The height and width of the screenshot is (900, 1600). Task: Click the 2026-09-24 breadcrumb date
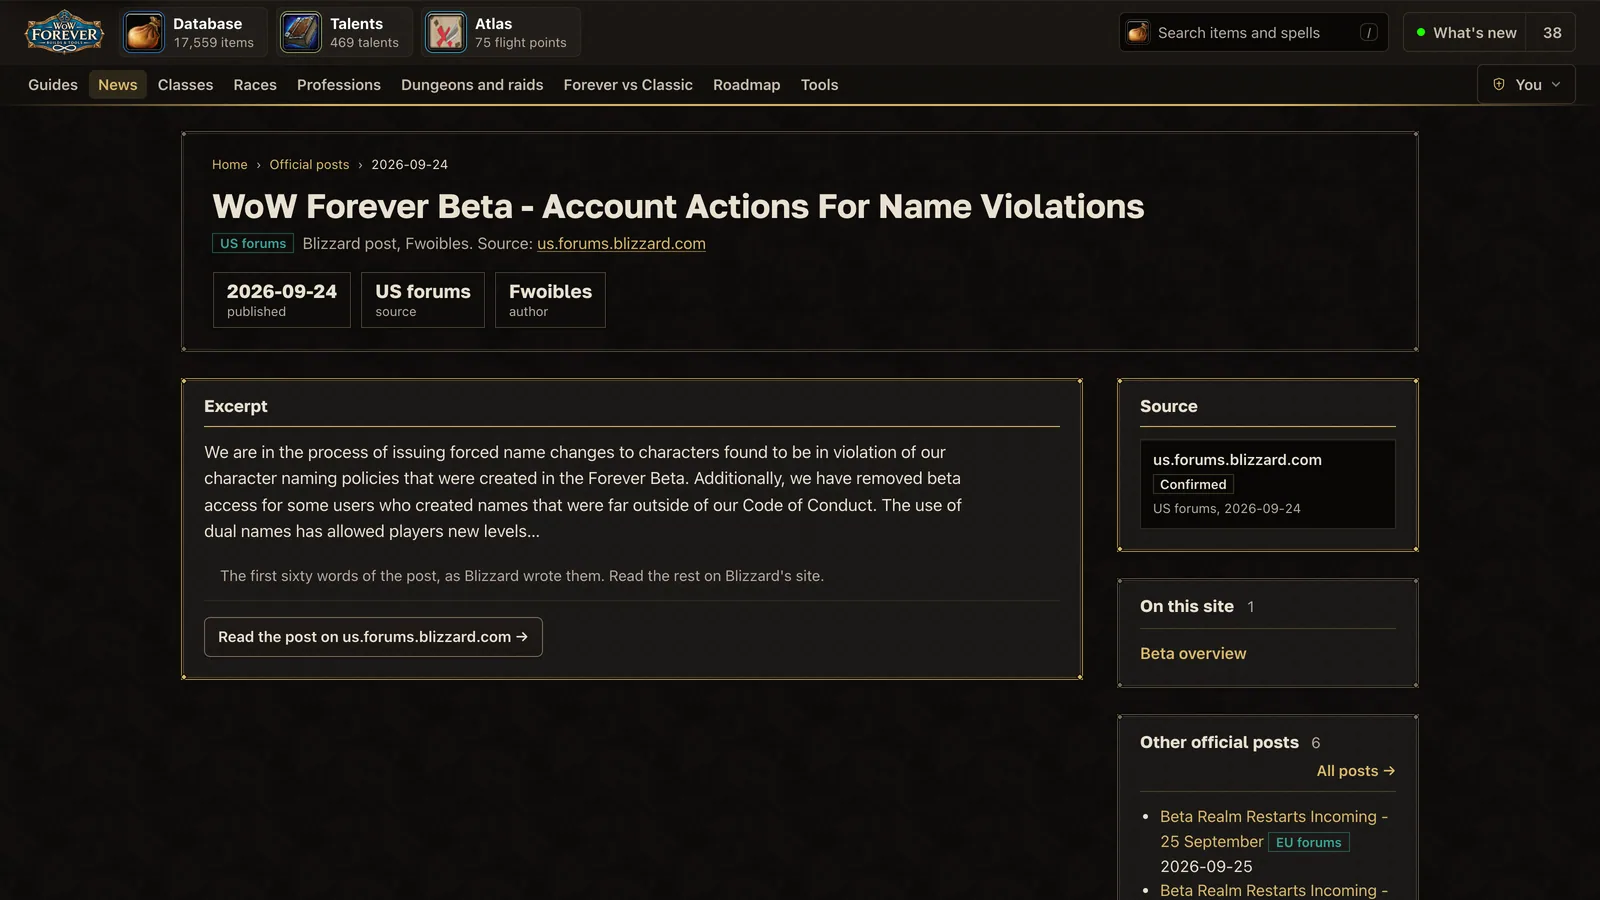[x=410, y=164]
